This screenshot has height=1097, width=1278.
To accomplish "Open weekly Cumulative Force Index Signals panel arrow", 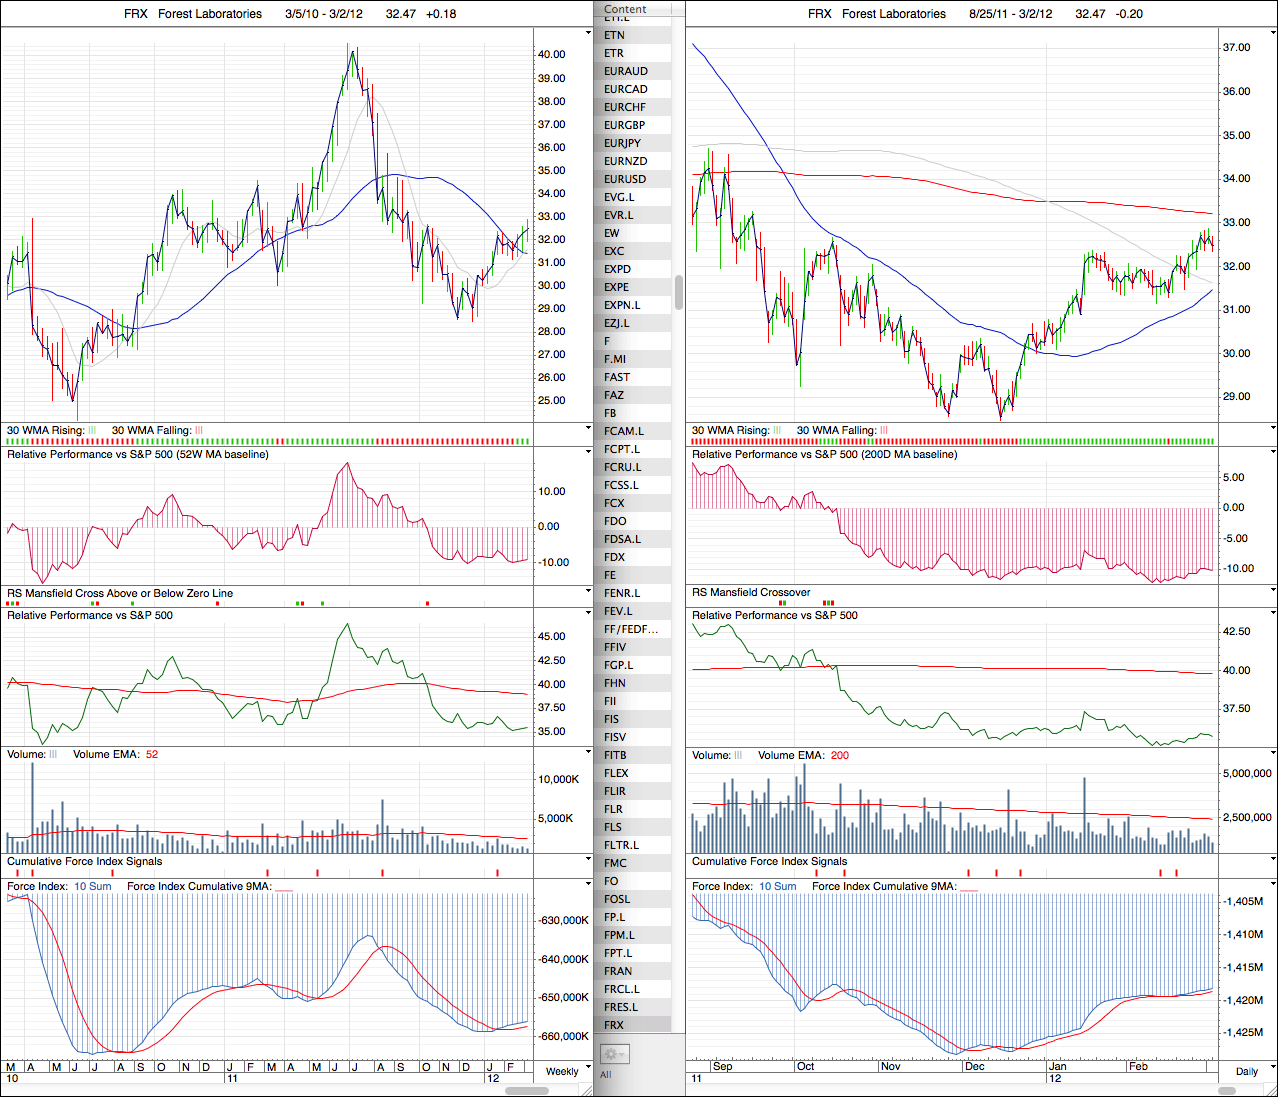I will (588, 859).
